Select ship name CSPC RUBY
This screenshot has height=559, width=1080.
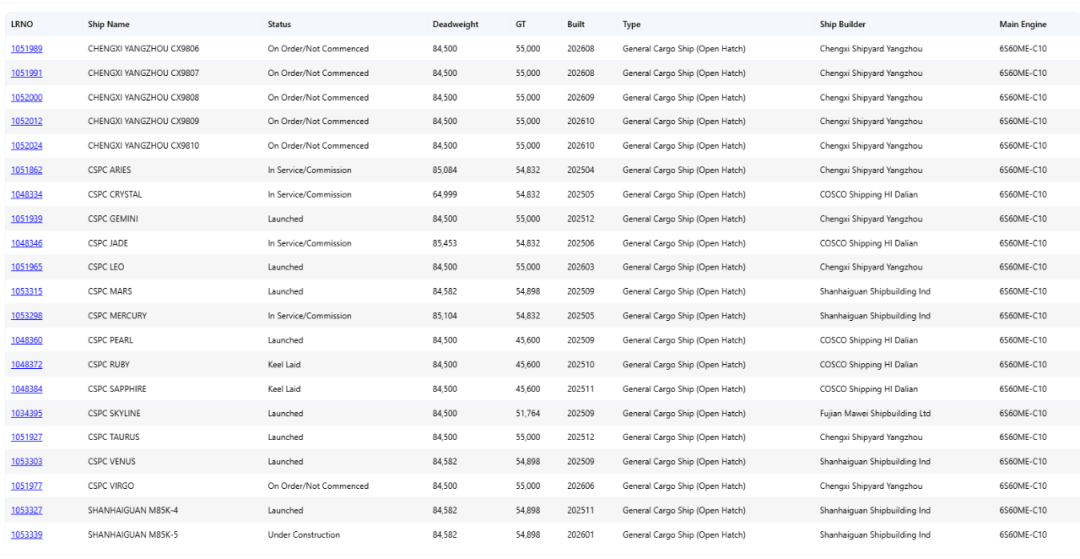[x=109, y=365]
